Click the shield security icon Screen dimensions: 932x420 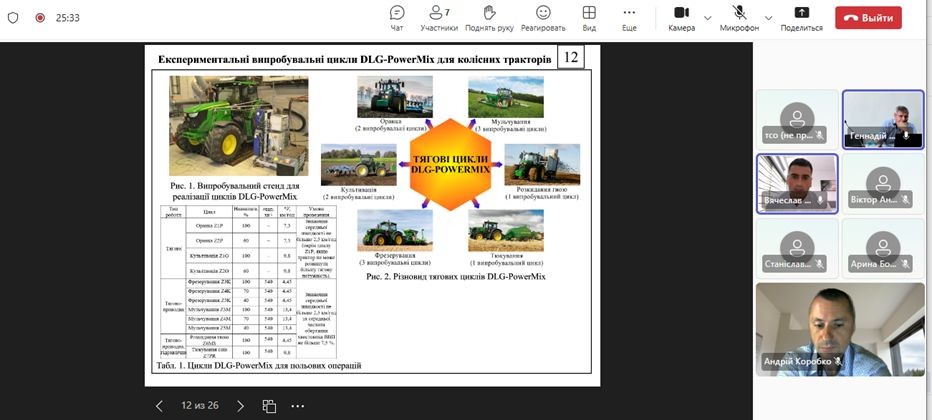[x=13, y=18]
